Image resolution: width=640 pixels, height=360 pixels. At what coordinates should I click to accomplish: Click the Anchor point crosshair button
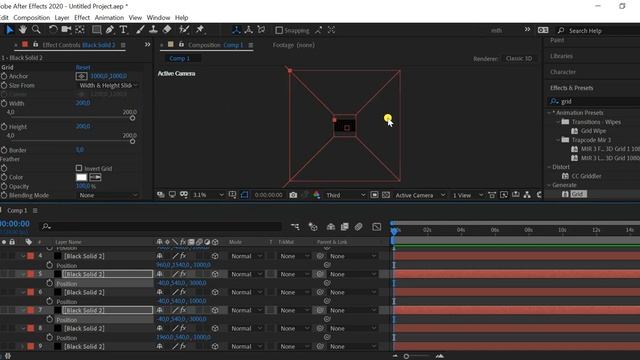click(x=82, y=76)
